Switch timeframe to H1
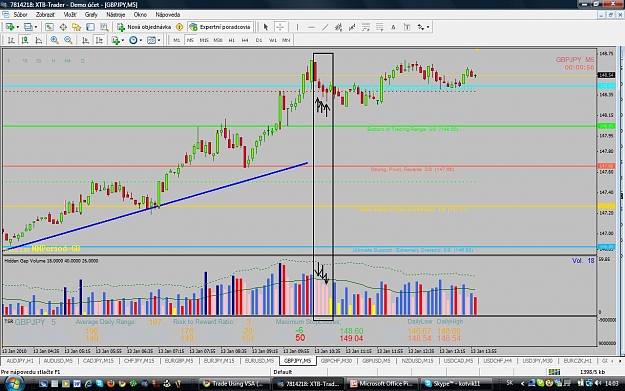The image size is (625, 391). tap(232, 40)
